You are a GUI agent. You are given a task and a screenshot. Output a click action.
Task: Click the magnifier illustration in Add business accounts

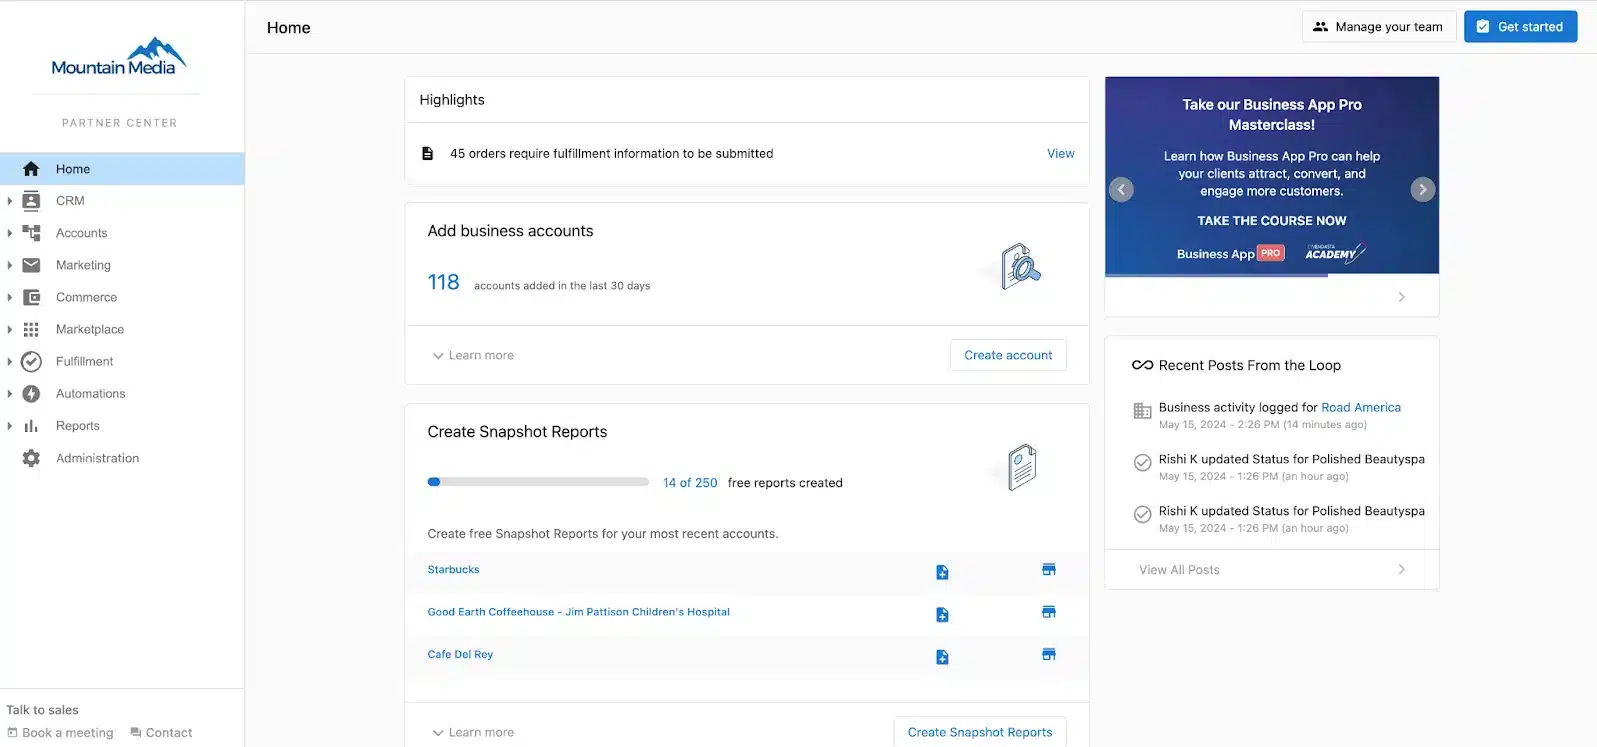1021,267
